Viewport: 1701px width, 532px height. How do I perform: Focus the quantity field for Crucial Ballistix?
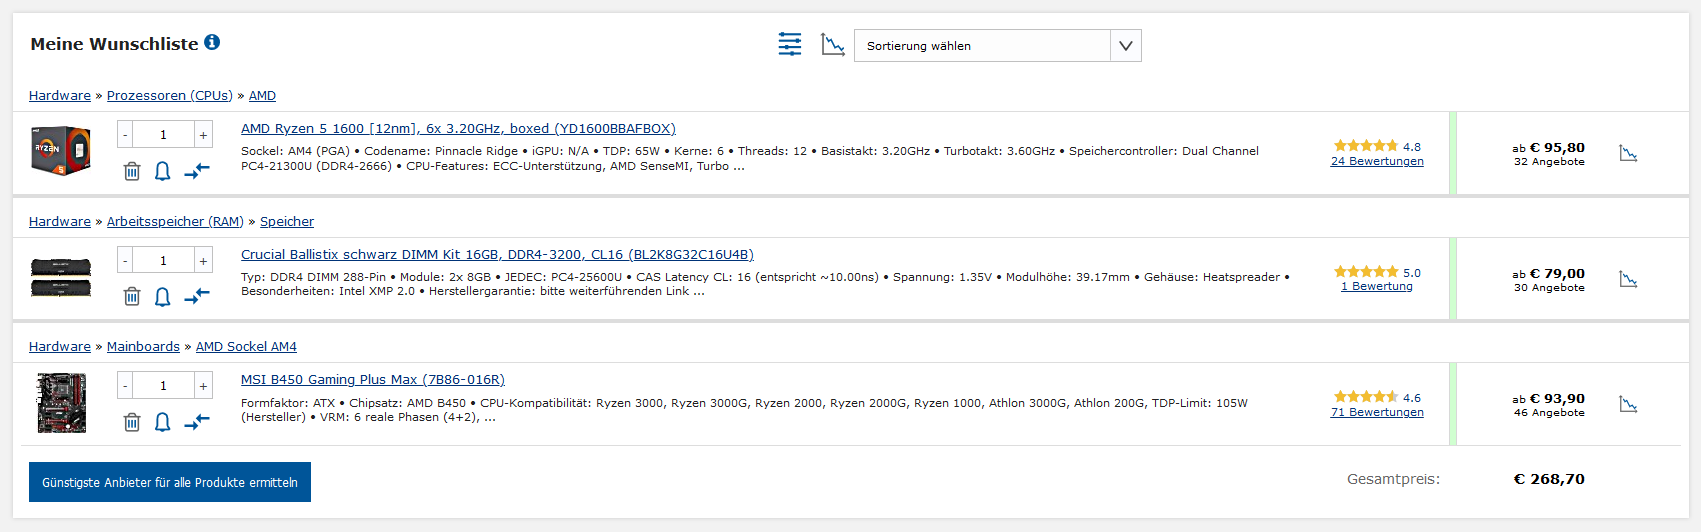[164, 261]
